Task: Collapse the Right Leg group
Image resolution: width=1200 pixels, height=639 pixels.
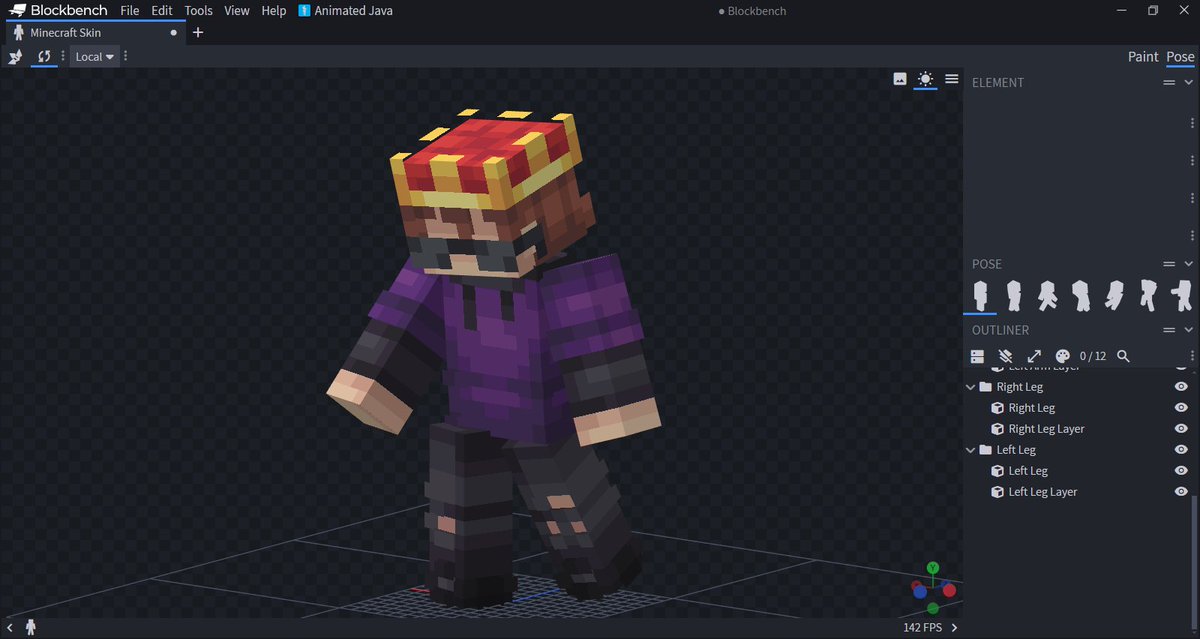Action: tap(971, 387)
